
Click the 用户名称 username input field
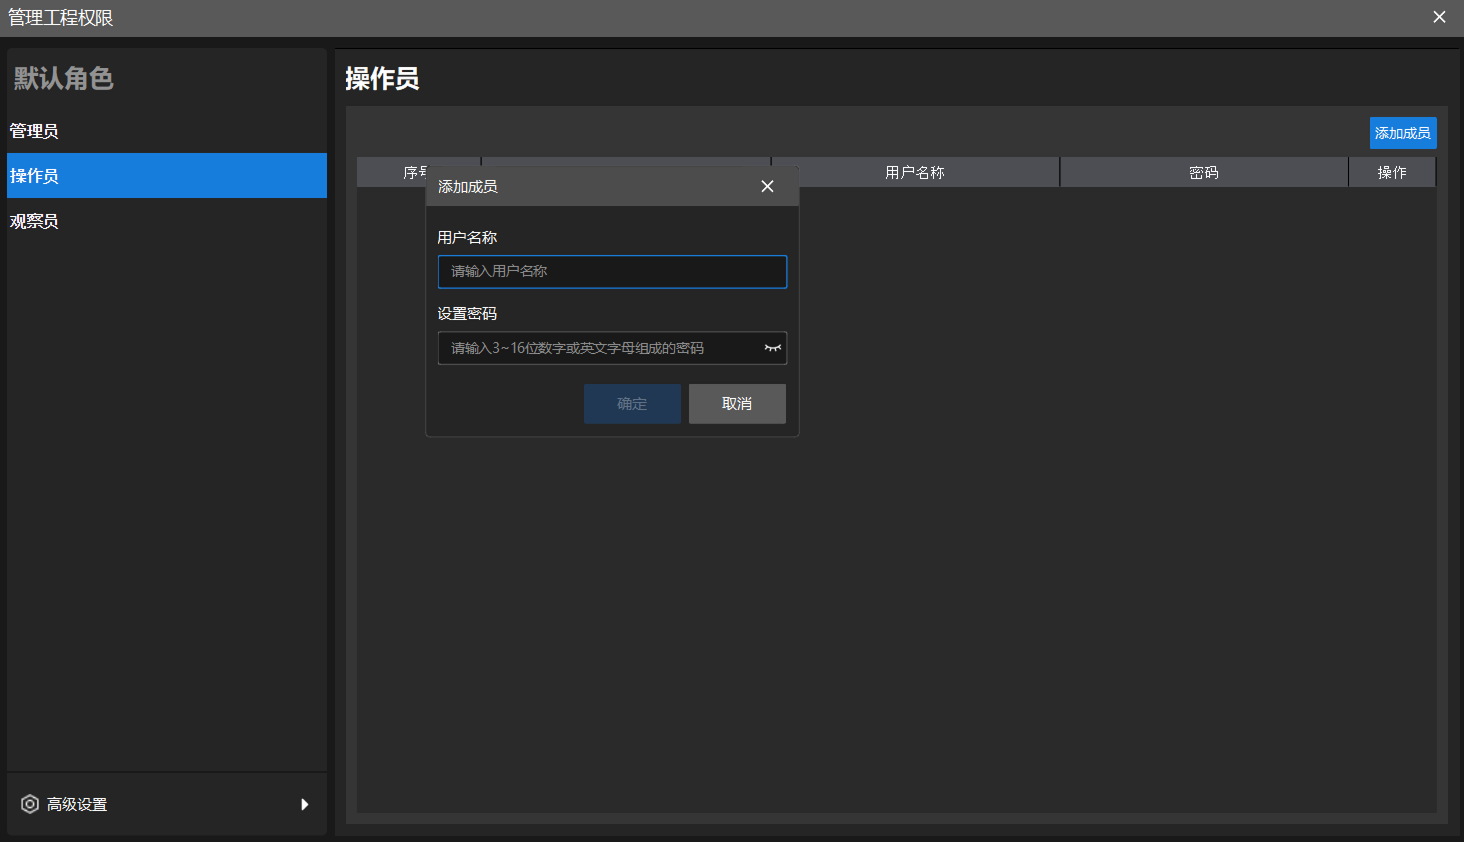pos(612,271)
